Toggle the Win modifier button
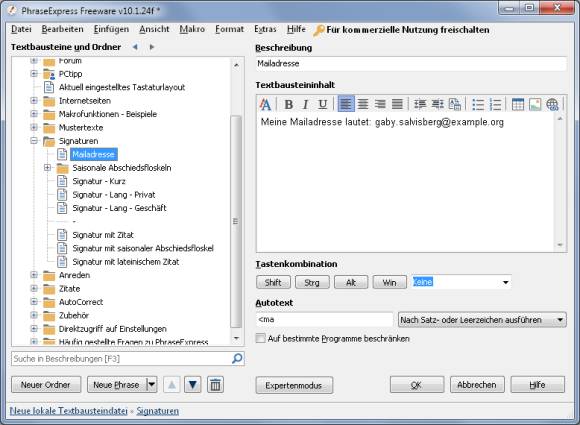Image resolution: width=580 pixels, height=425 pixels. click(x=390, y=282)
